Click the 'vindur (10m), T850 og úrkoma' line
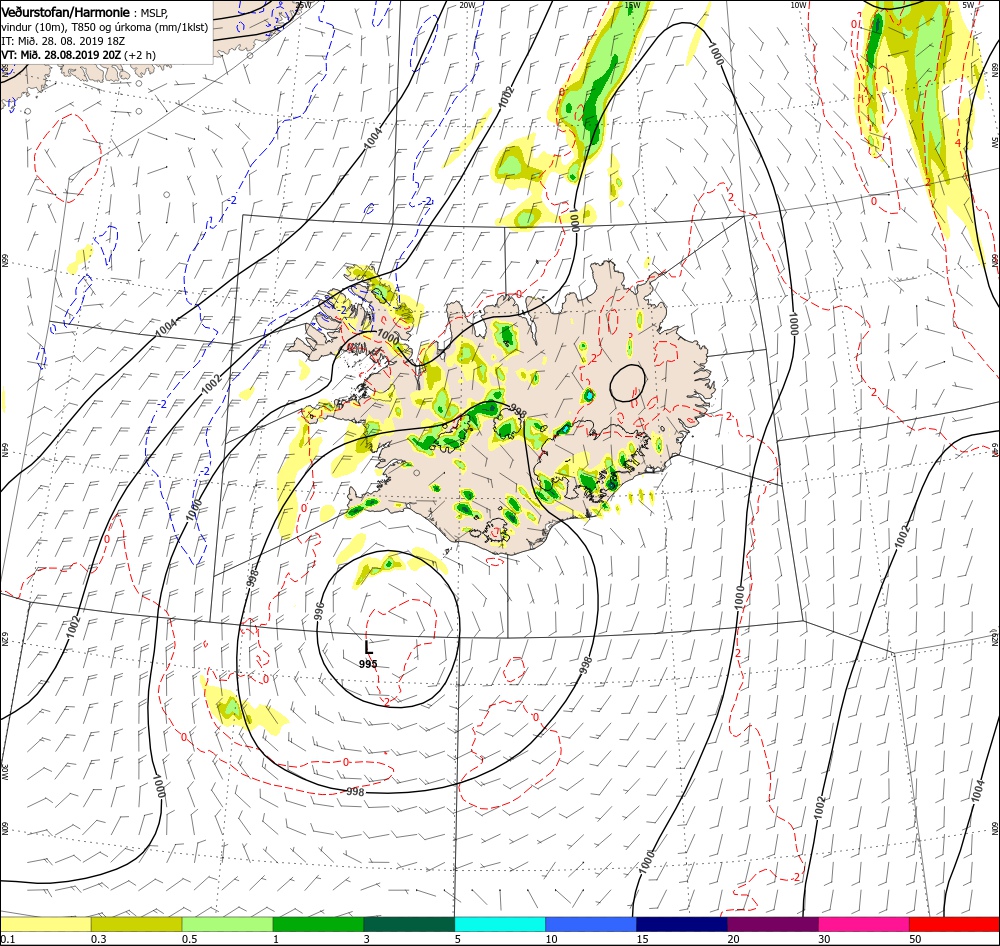The height and width of the screenshot is (946, 1000). (x=105, y=27)
